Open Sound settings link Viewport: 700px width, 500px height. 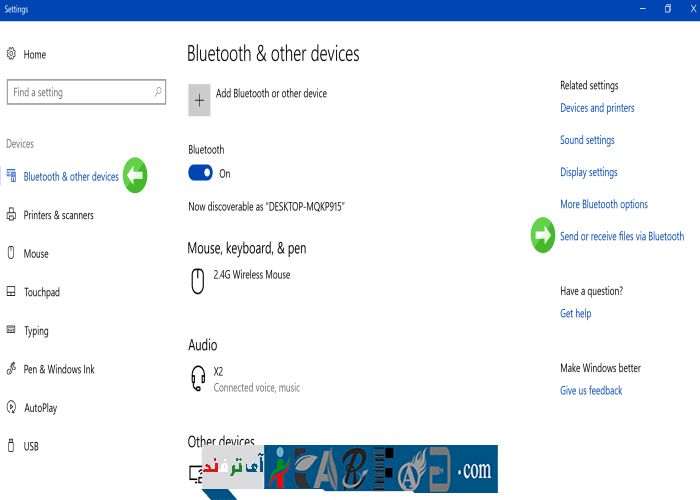coord(587,140)
